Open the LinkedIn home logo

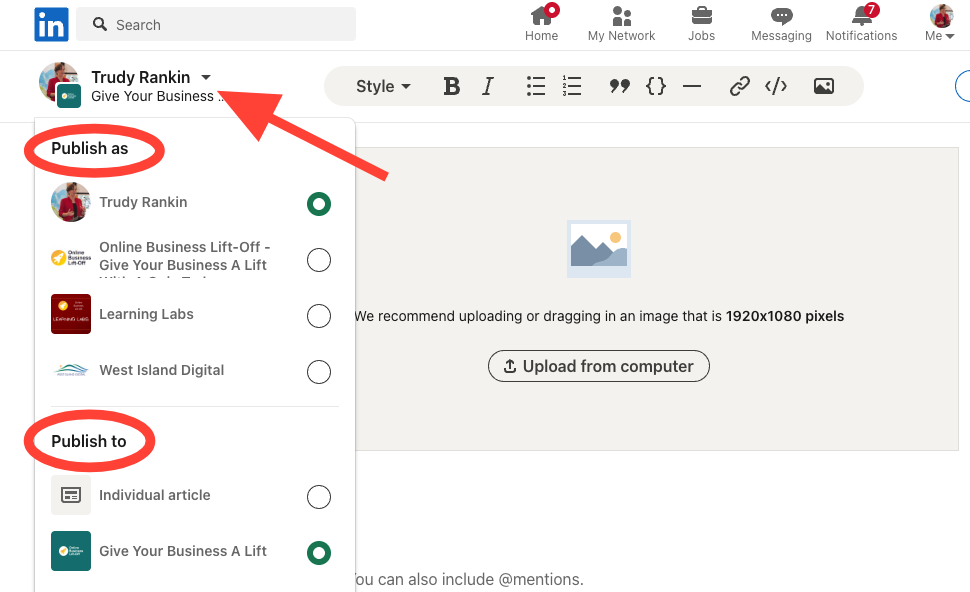[51, 25]
